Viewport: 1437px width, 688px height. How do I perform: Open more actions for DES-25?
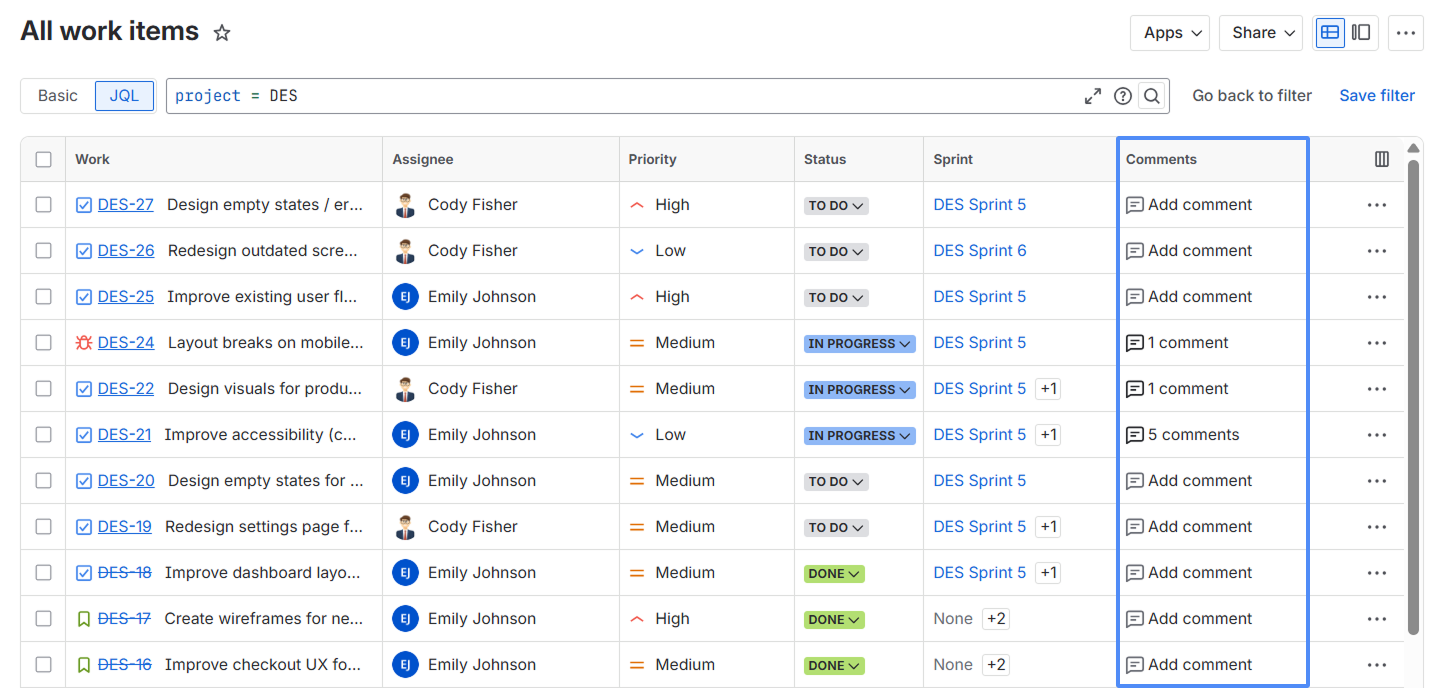1377,297
